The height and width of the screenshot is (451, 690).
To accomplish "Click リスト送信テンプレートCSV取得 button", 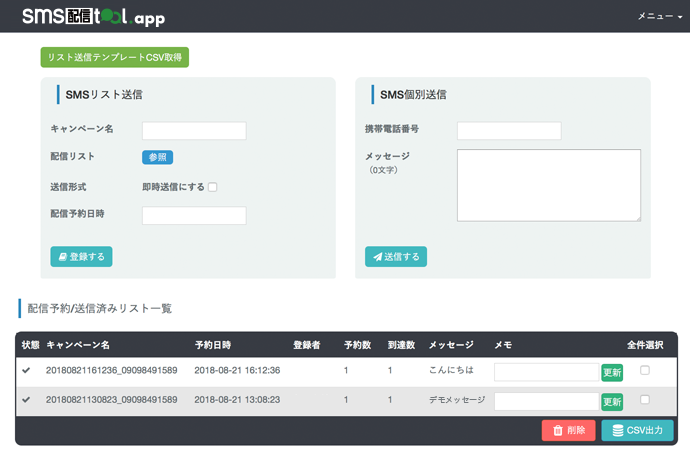I will (115, 57).
